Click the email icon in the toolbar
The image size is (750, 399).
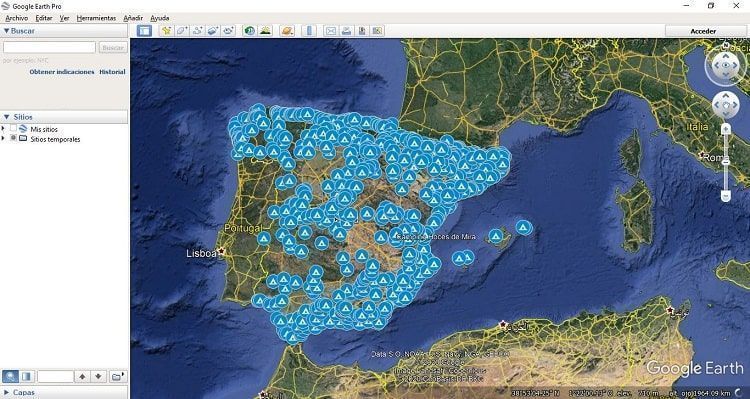[x=331, y=31]
